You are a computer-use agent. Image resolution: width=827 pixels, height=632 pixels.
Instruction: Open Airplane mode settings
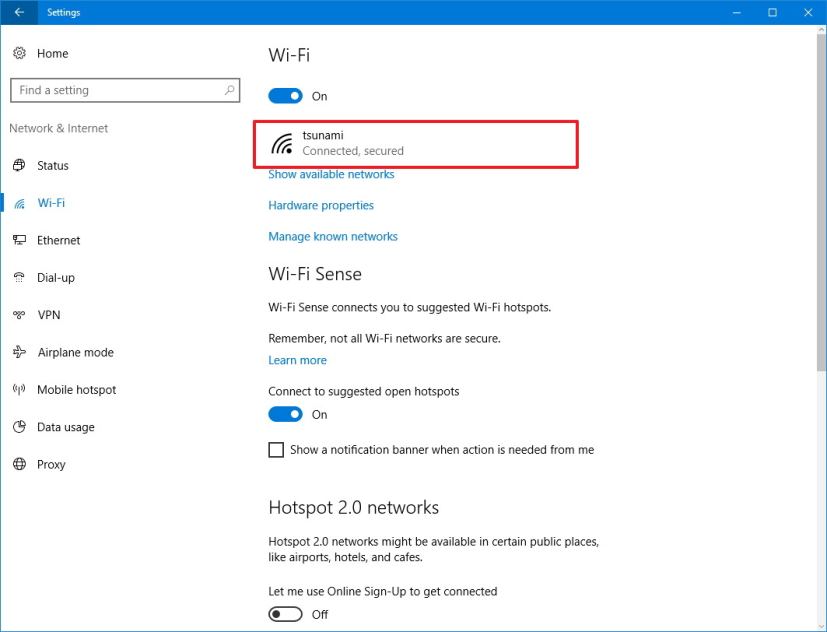(75, 352)
